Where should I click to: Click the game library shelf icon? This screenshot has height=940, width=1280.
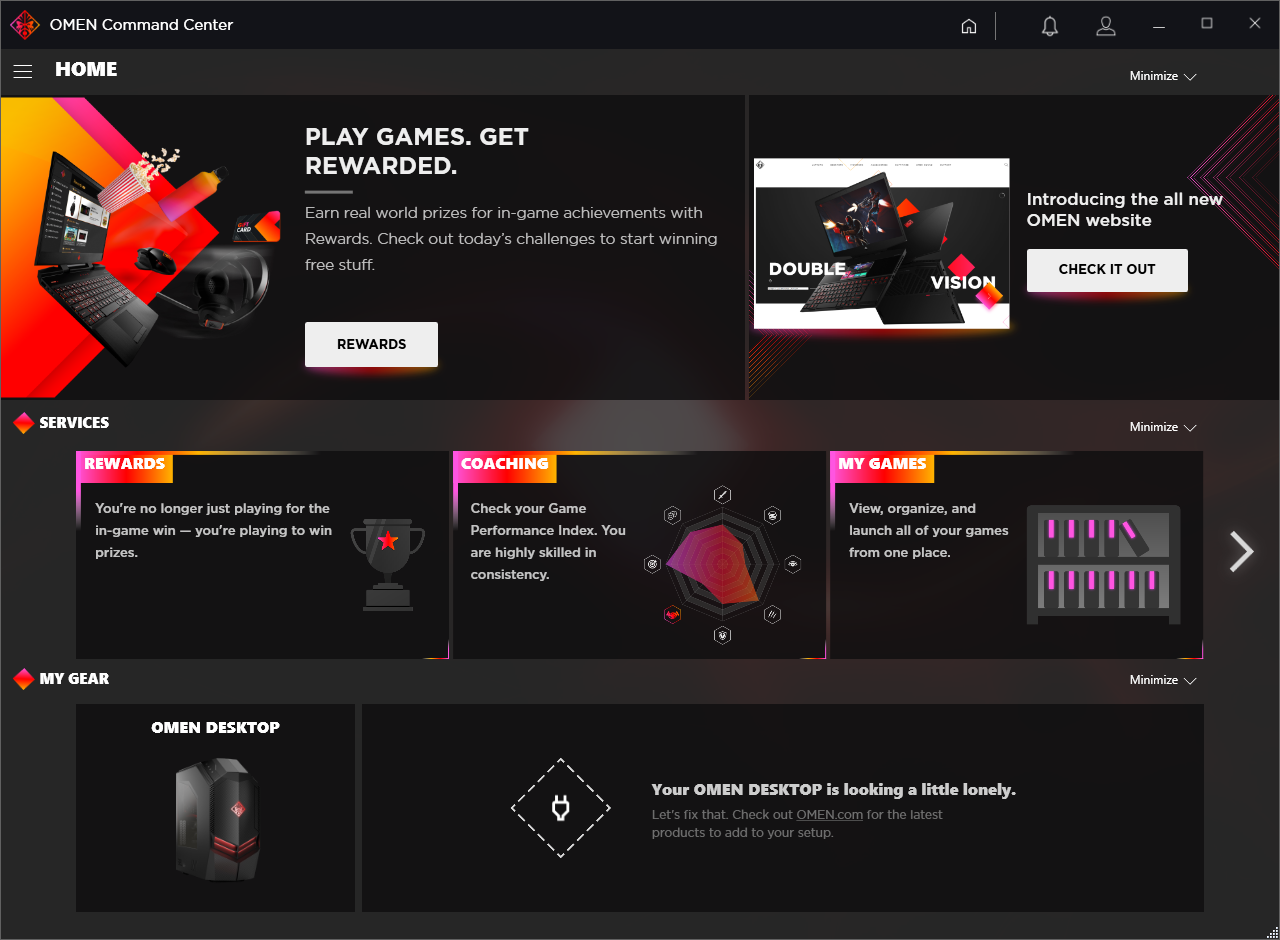coord(1103,564)
